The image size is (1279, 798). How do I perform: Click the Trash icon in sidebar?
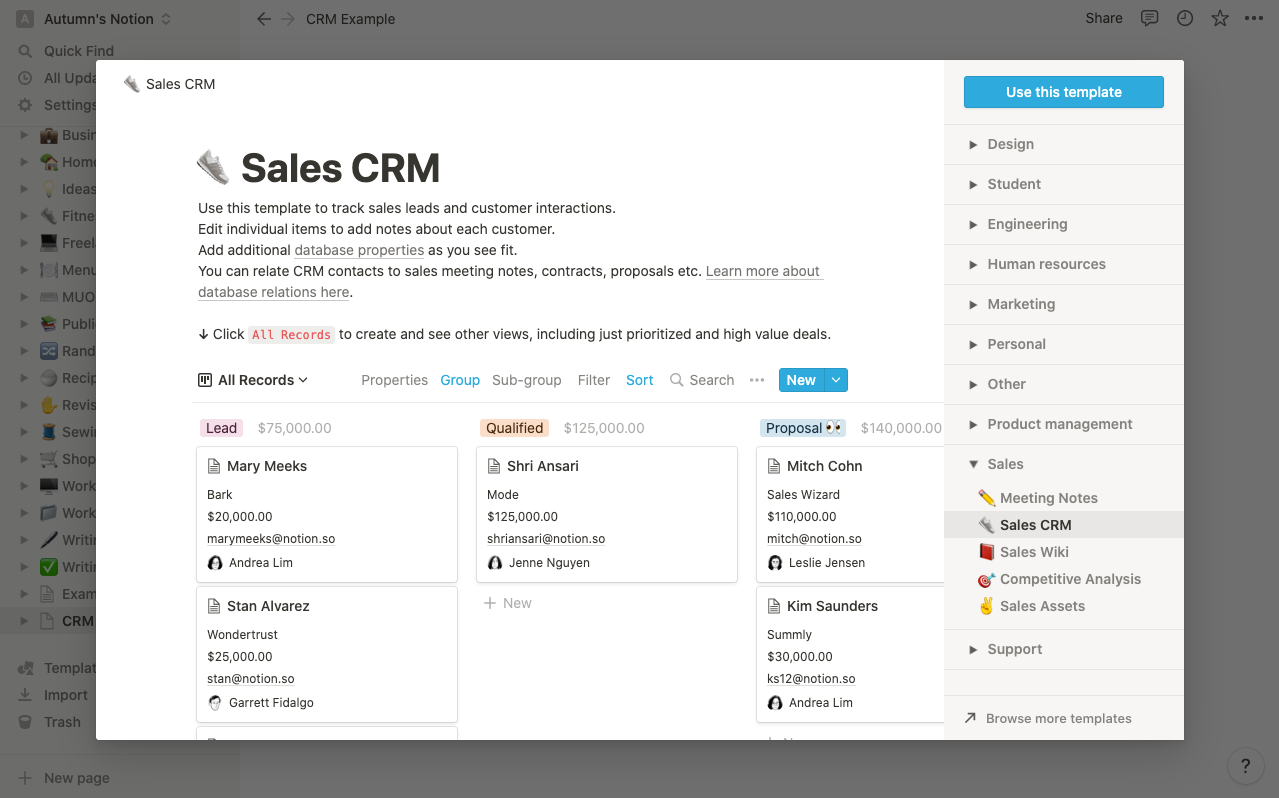pyautogui.click(x=25, y=722)
